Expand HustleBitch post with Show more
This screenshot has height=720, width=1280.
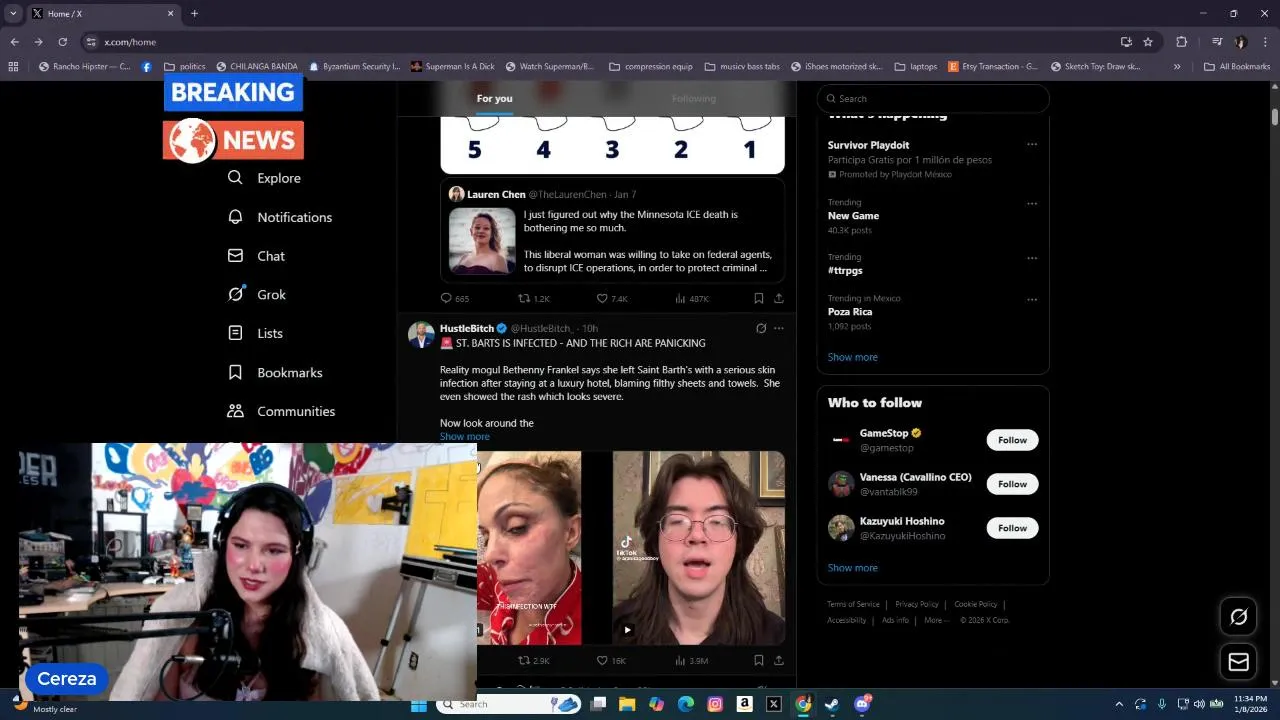465,436
